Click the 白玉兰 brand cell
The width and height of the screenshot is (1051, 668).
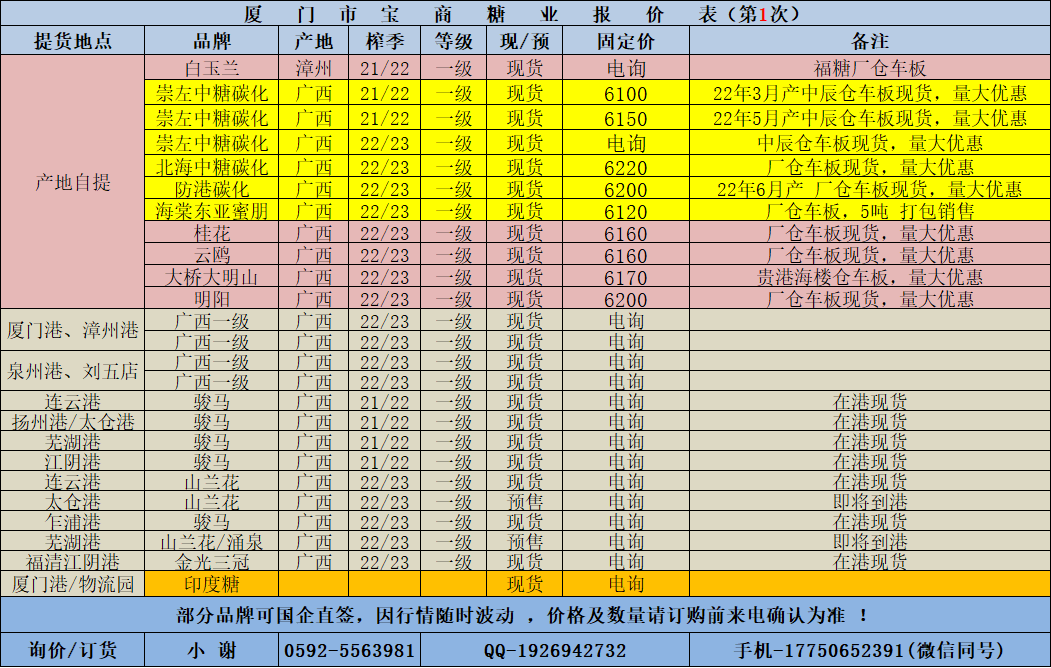click(x=211, y=69)
